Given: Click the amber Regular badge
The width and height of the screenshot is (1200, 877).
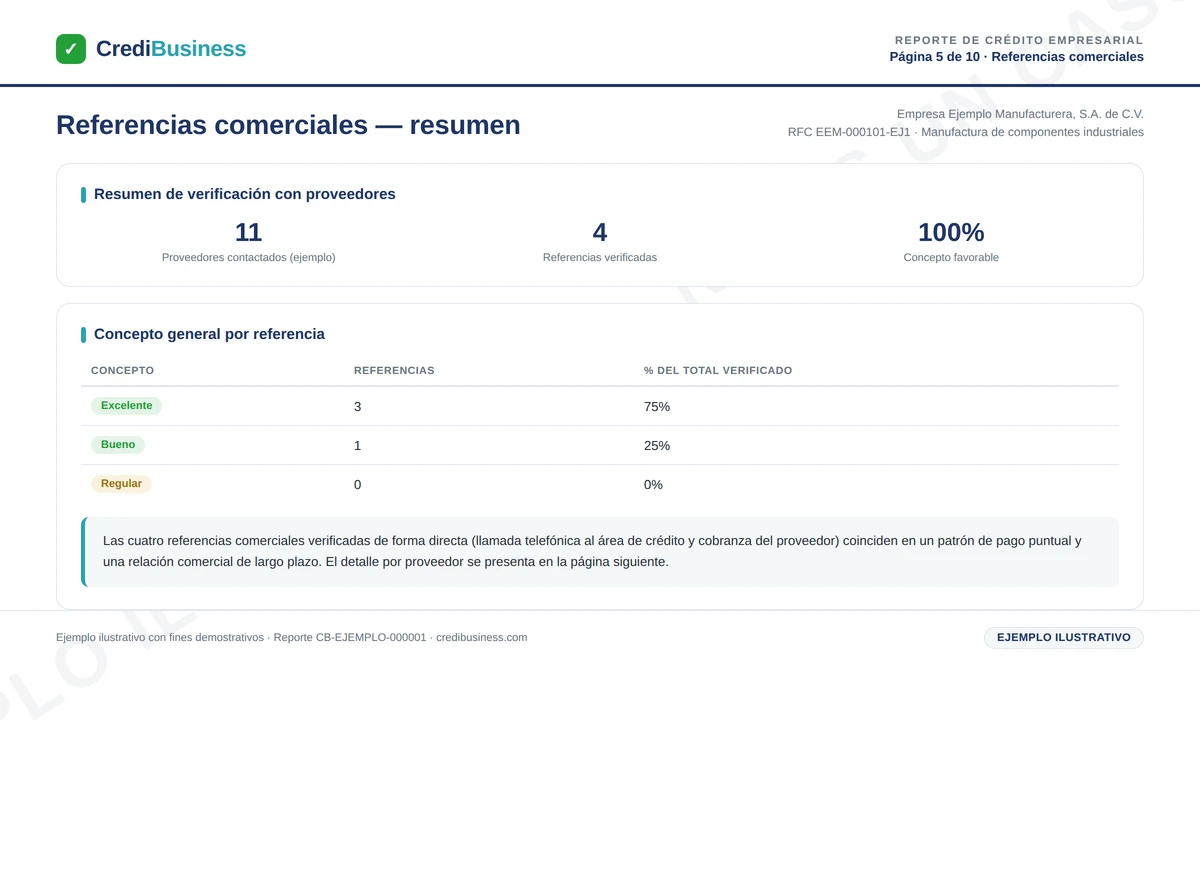Looking at the screenshot, I should click(121, 484).
